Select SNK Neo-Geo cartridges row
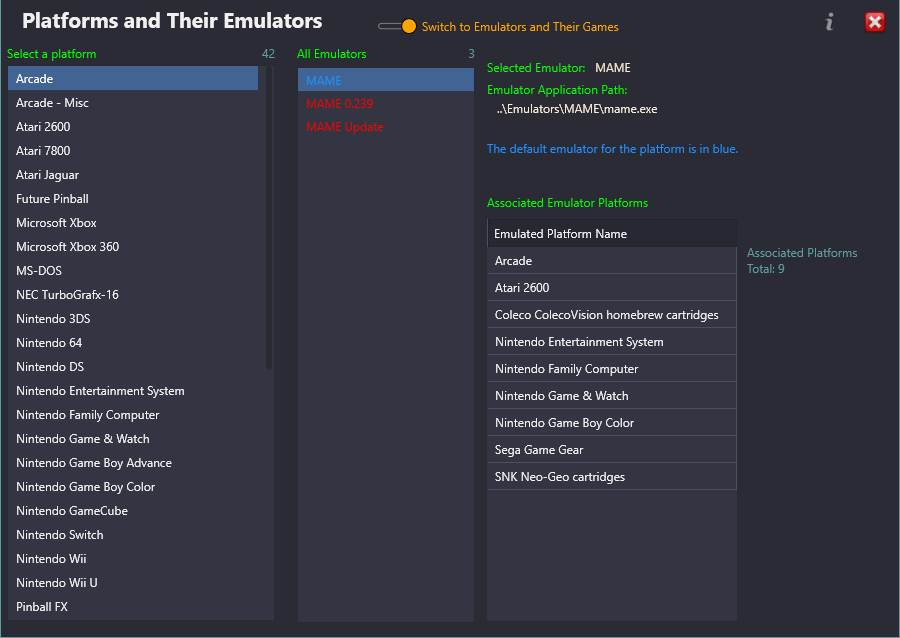The image size is (900, 638). 612,477
